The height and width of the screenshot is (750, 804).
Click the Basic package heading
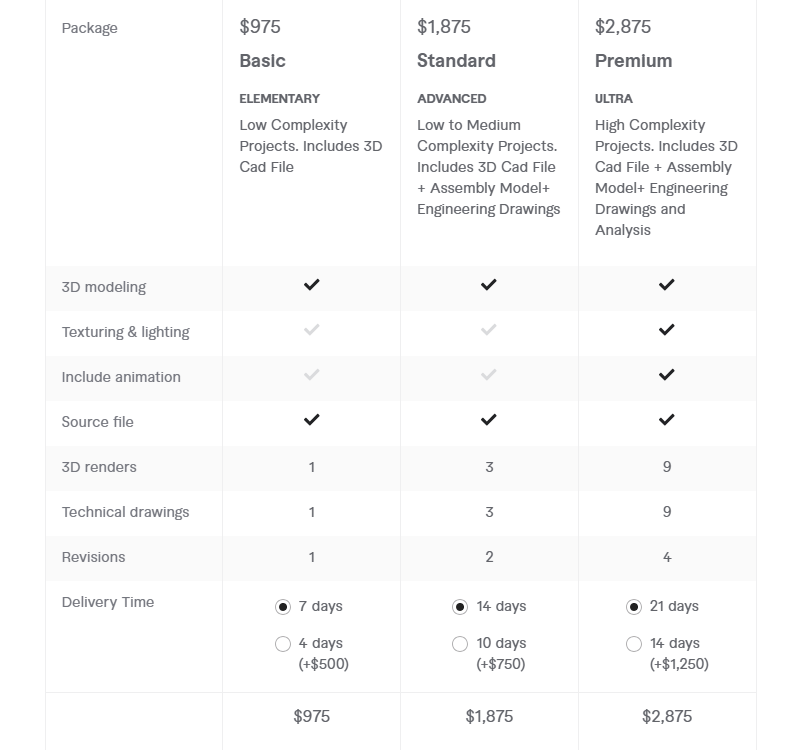(x=262, y=61)
